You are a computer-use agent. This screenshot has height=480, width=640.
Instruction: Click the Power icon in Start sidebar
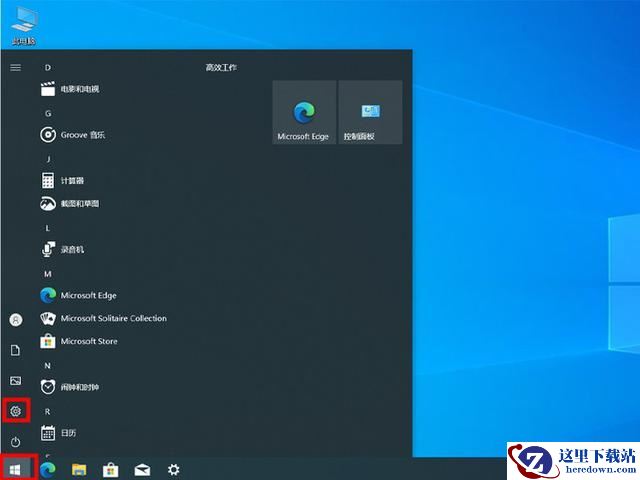click(16, 442)
